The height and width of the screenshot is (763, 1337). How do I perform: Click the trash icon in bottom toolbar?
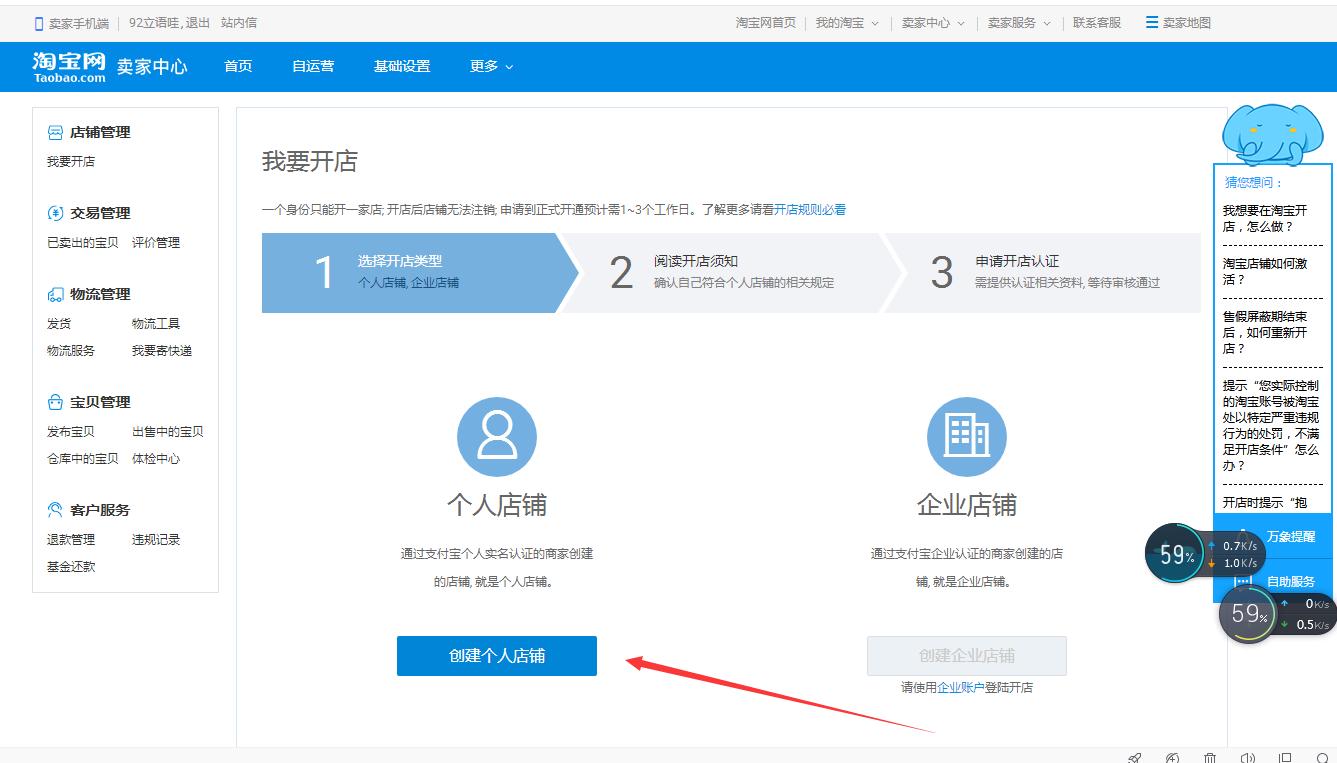(1210, 758)
